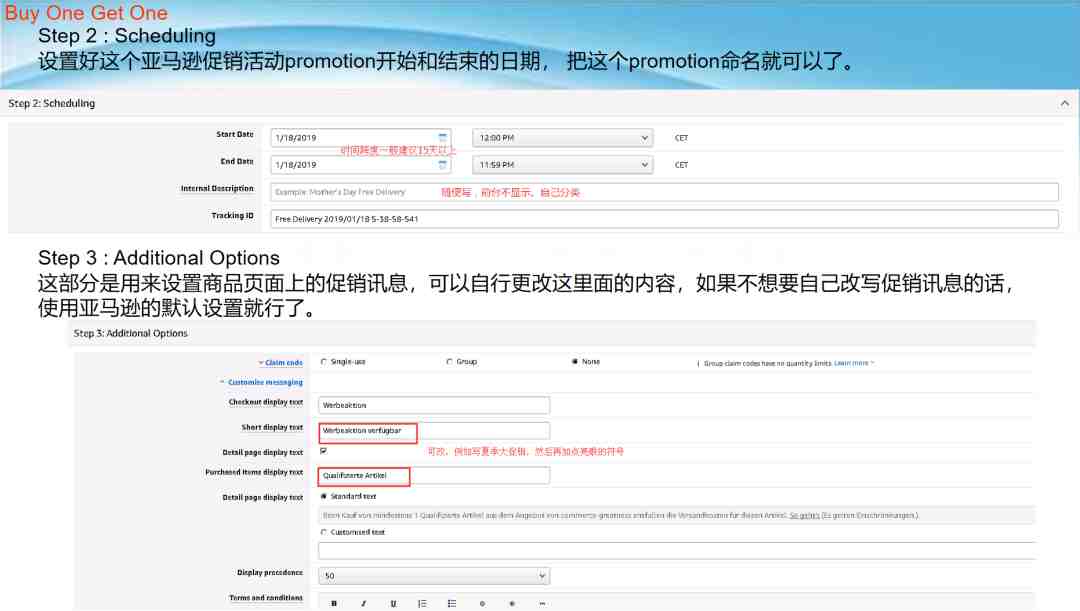The height and width of the screenshot is (611, 1080).
Task: Insert bulleted list in Terms editor
Action: [452, 603]
